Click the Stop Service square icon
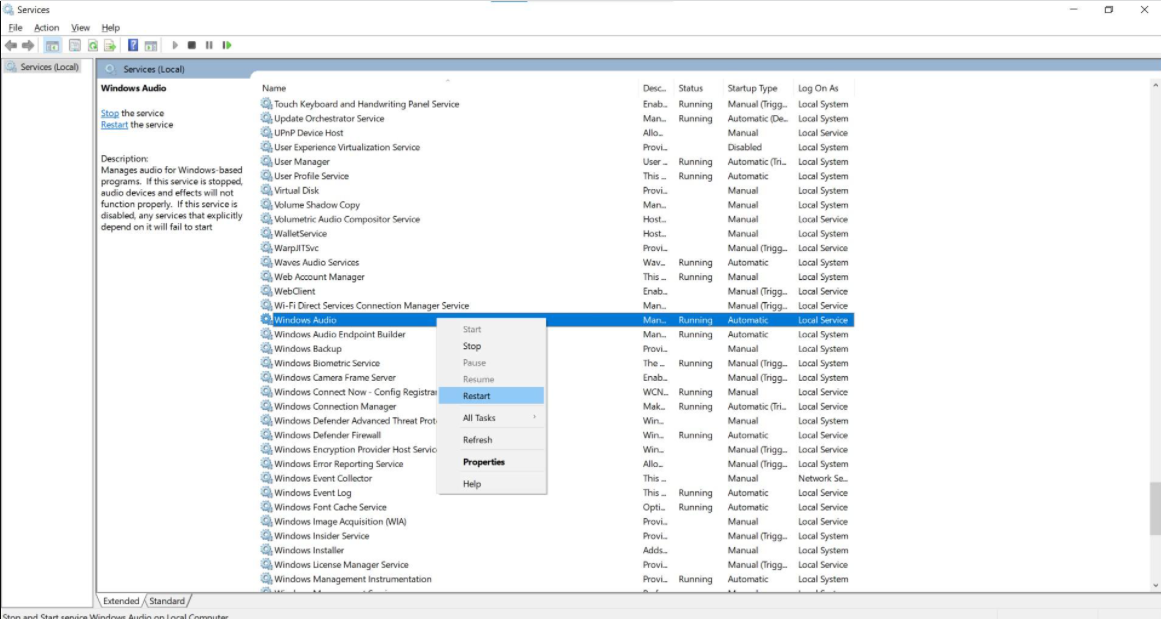1161x619 pixels. [191, 44]
